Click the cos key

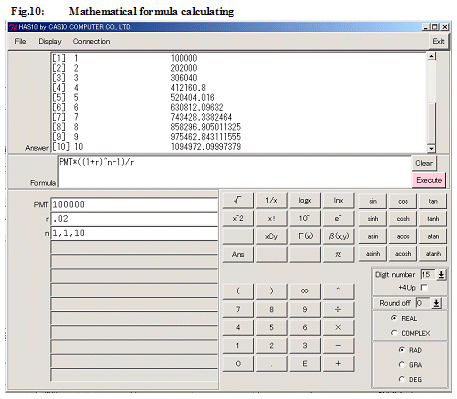pyautogui.click(x=403, y=201)
